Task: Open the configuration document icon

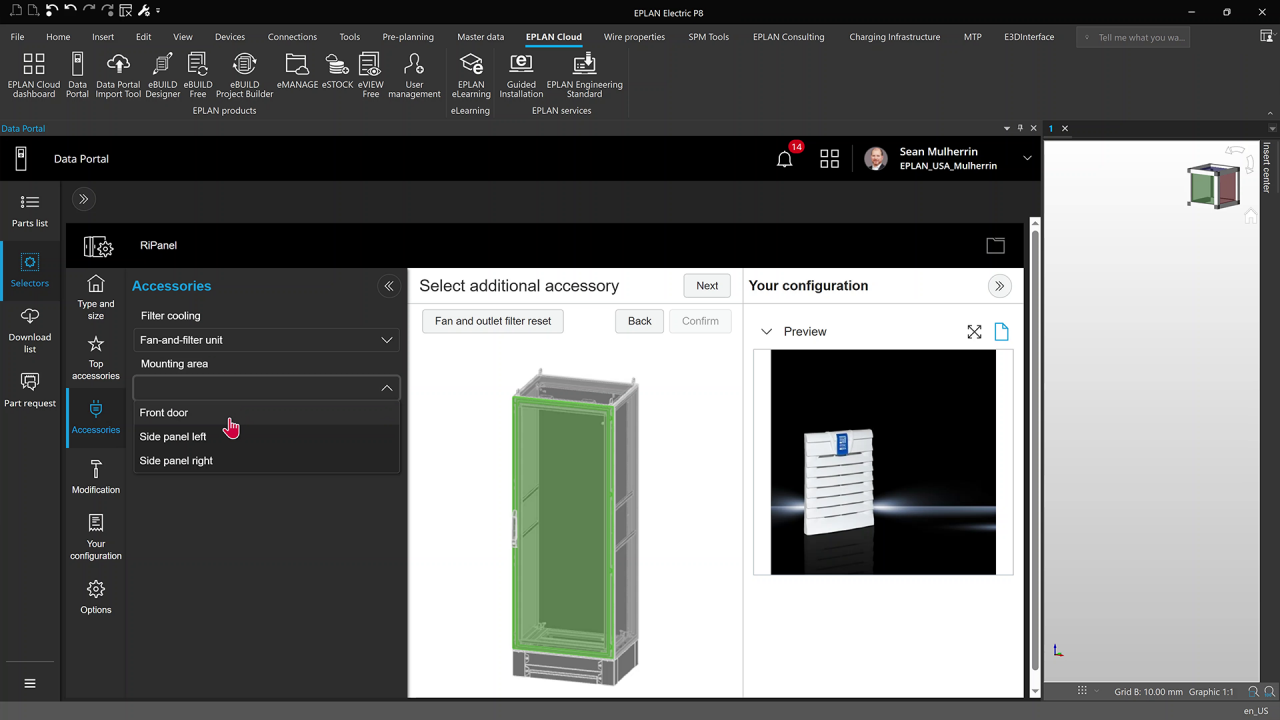Action: pos(1002,332)
